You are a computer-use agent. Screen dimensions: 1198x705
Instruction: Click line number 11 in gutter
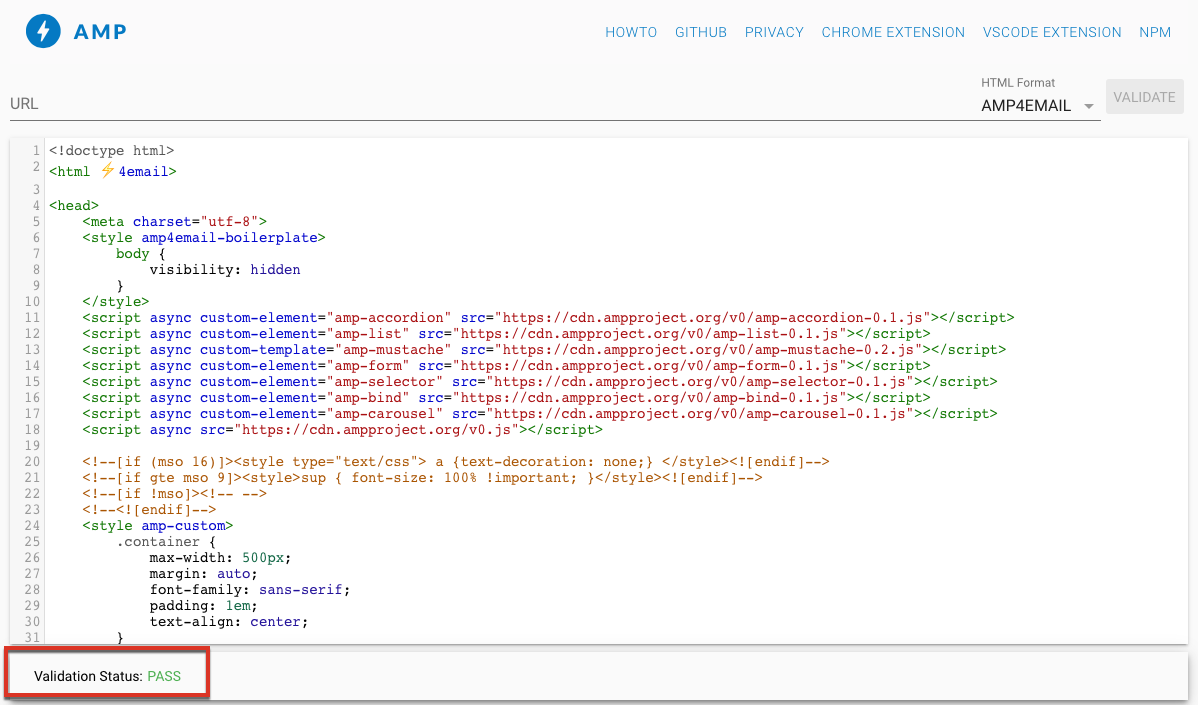[x=32, y=318]
